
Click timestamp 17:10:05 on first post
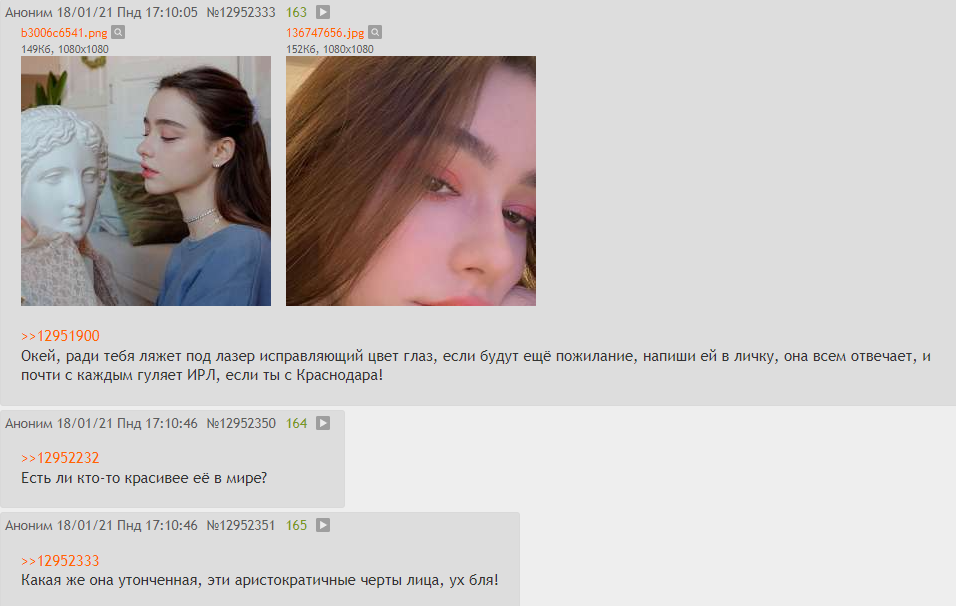[x=171, y=12]
